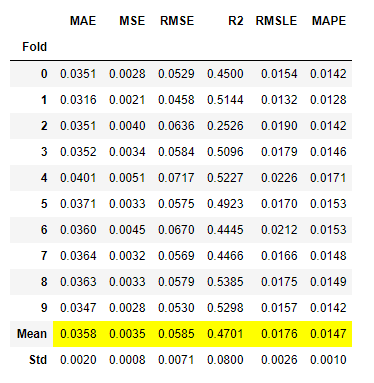Select the MSE column header
Screen dimensions: 374x383
click(132, 21)
